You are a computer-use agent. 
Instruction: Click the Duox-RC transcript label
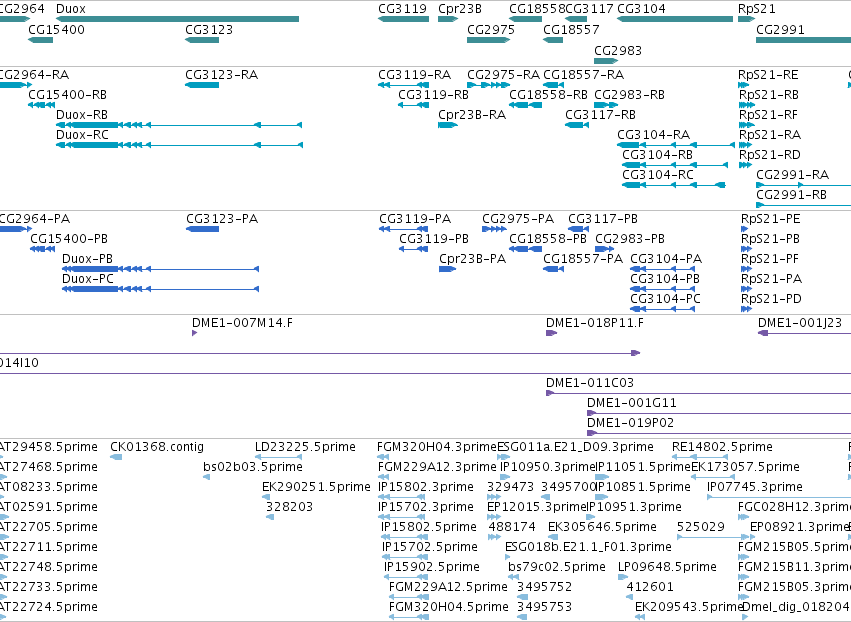(82, 135)
